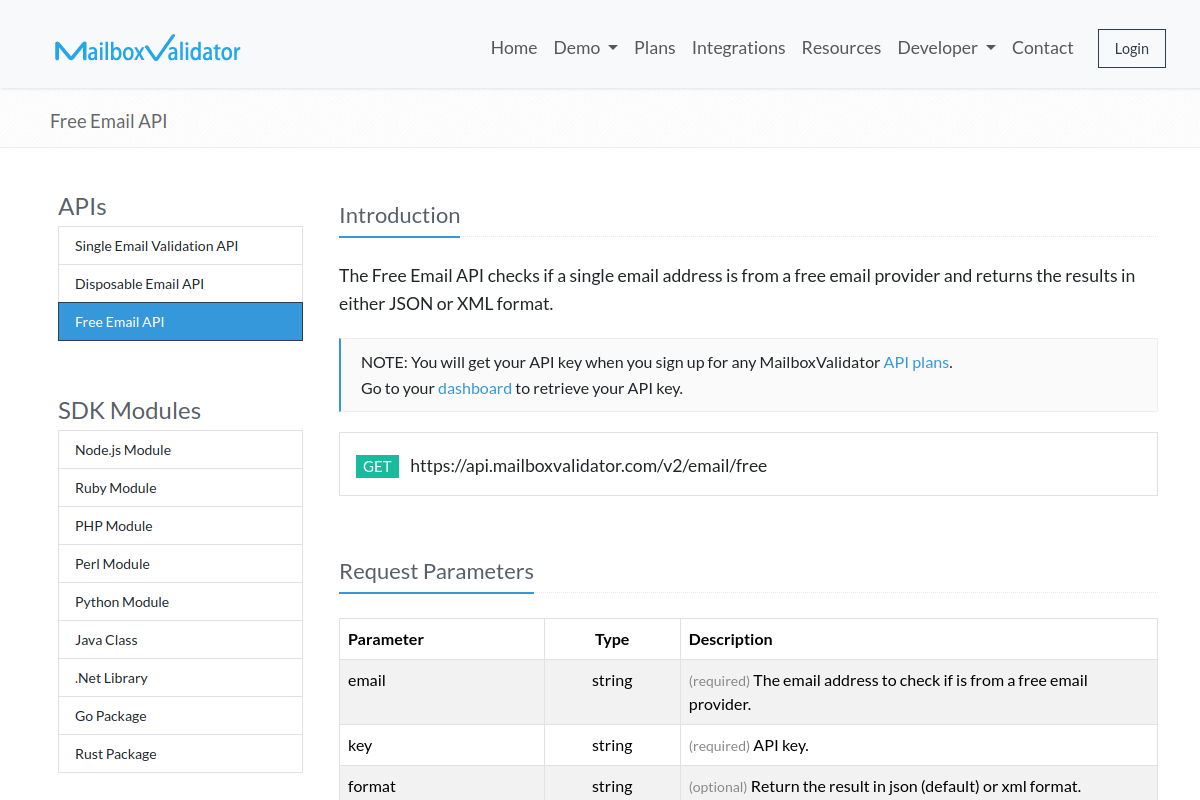Click the Free Email API page title
Screen dimensions: 1200x800
tap(109, 121)
